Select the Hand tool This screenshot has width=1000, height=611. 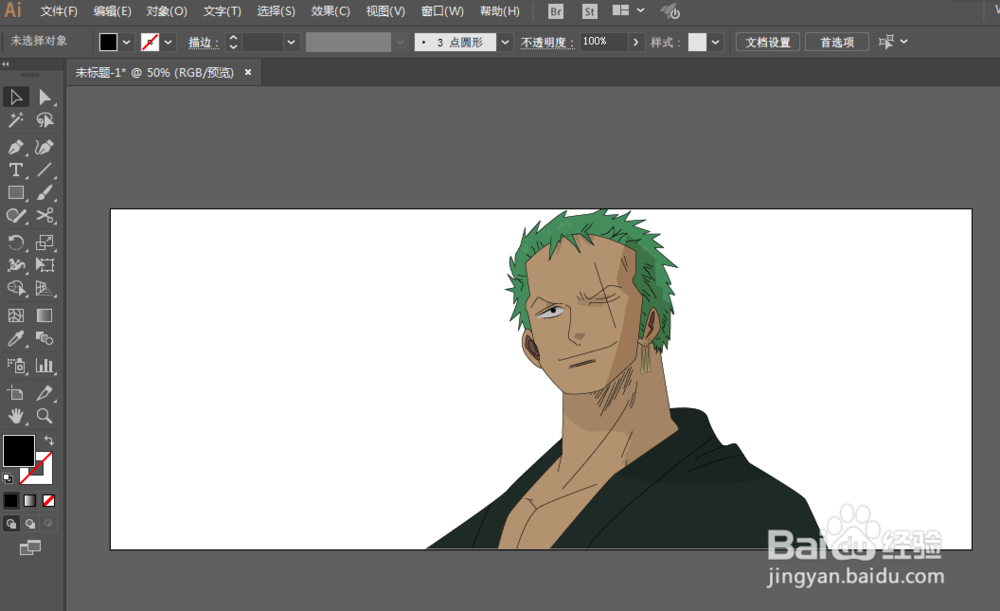[x=15, y=416]
